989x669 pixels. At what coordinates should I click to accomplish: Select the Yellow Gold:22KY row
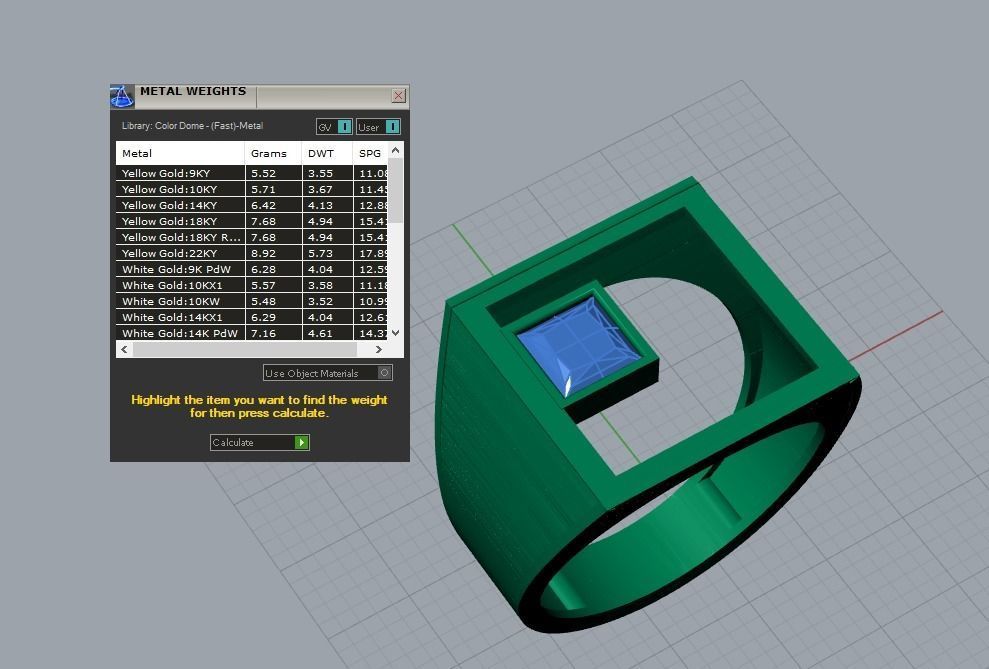251,253
